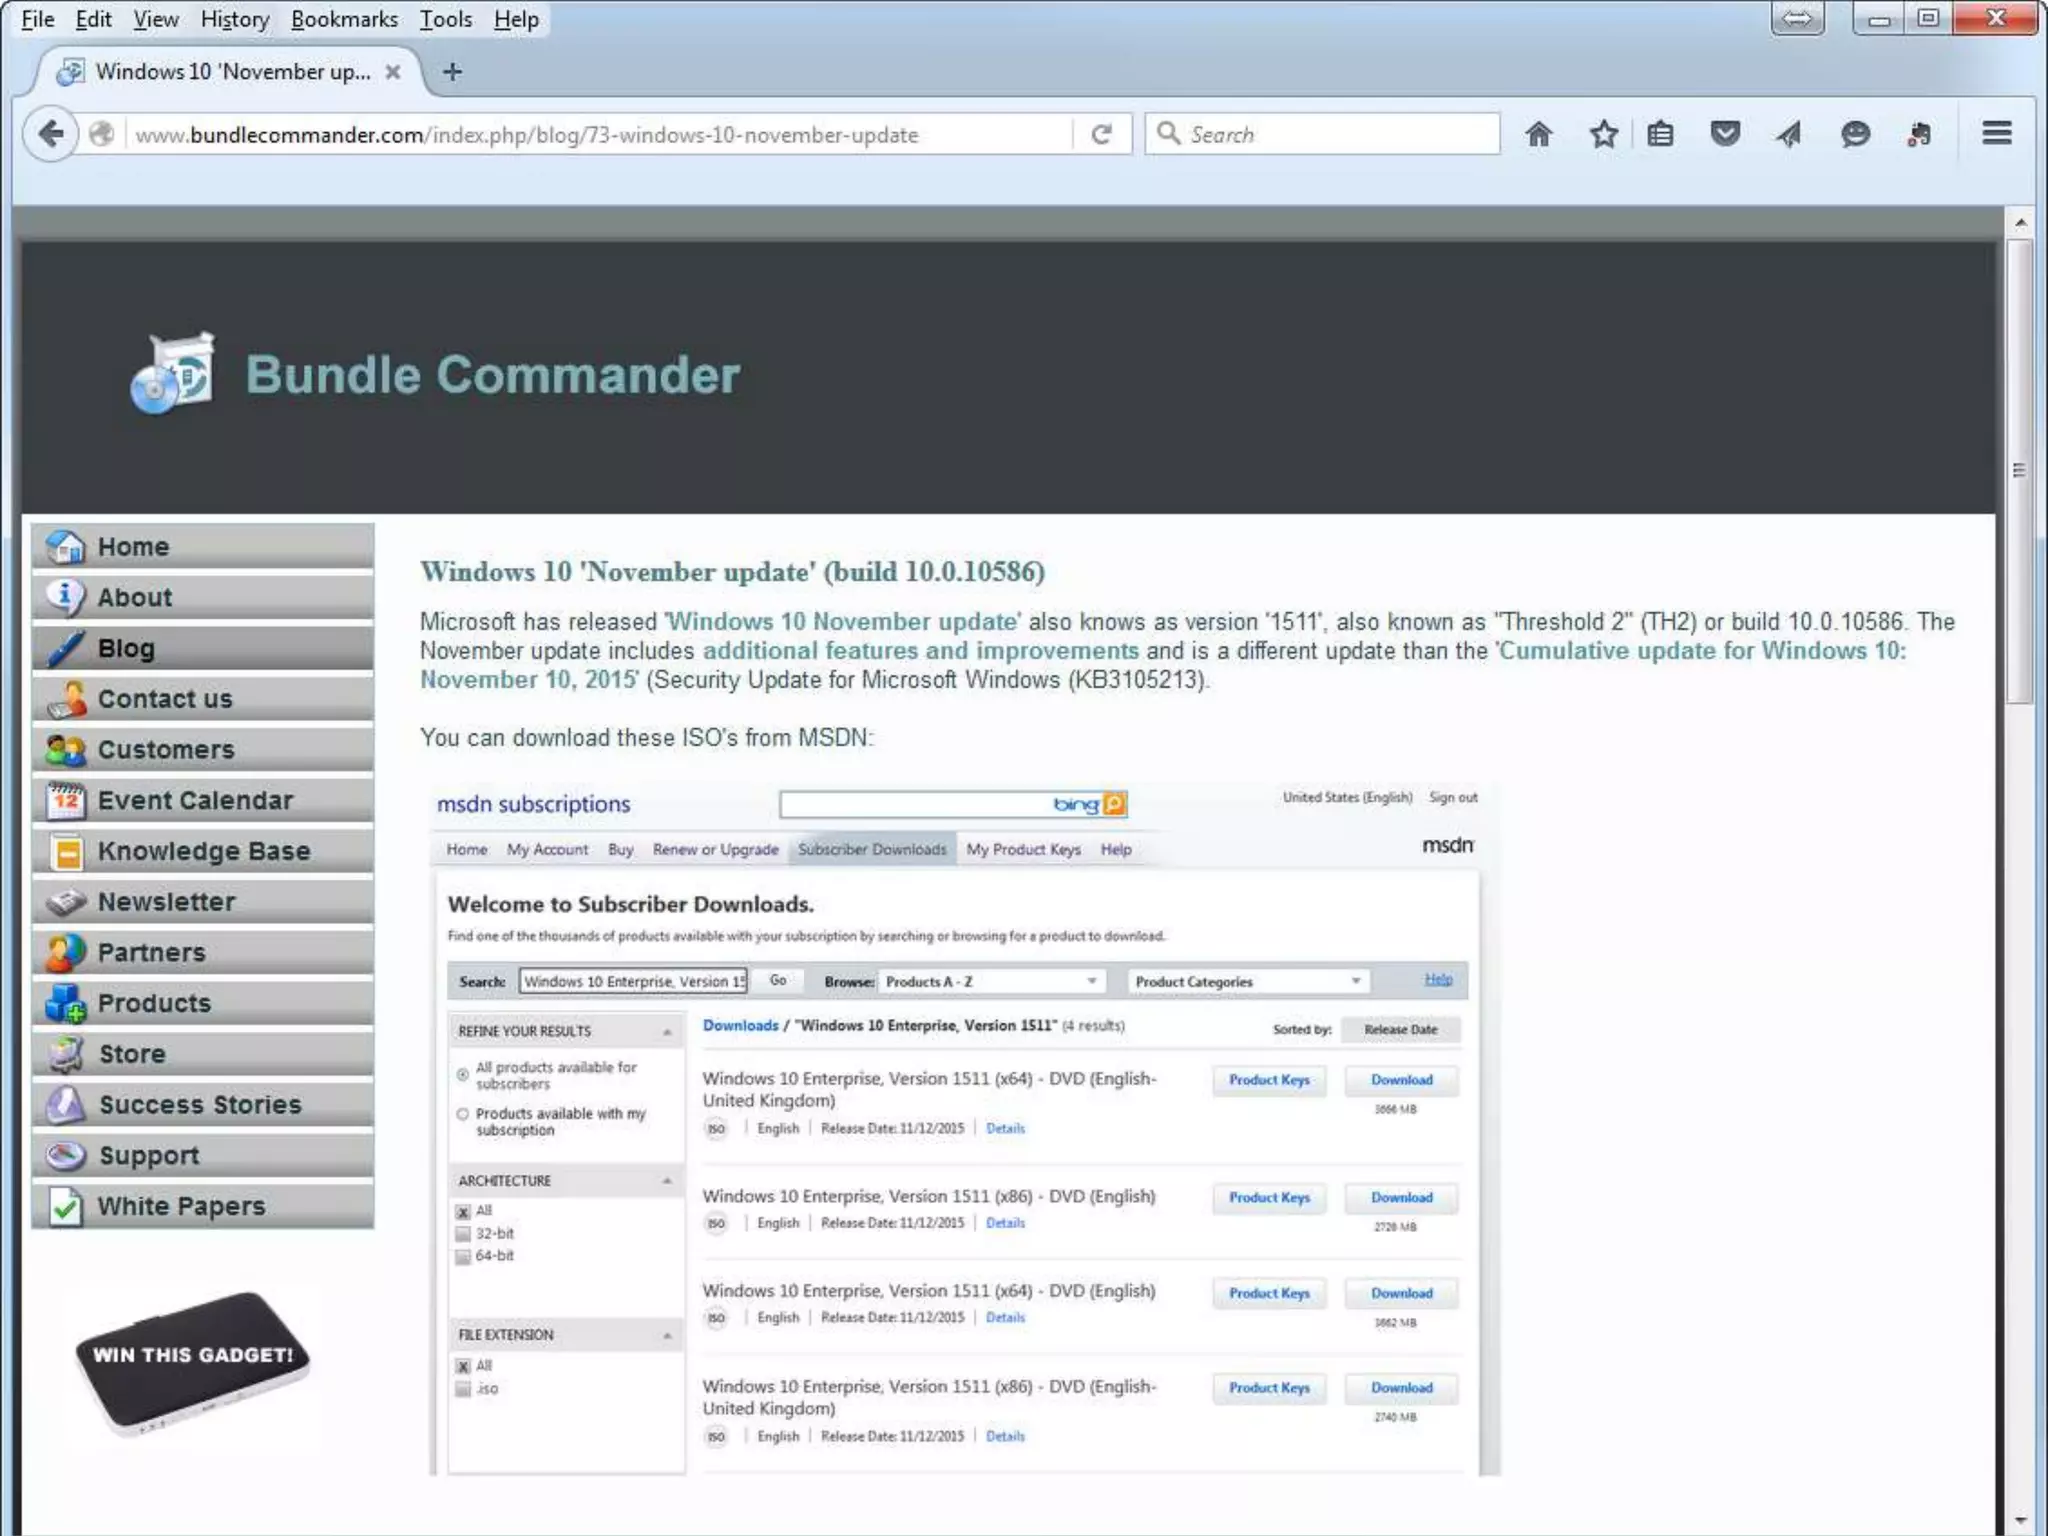
Task: Bookmark this page with star icon
Action: [1604, 134]
